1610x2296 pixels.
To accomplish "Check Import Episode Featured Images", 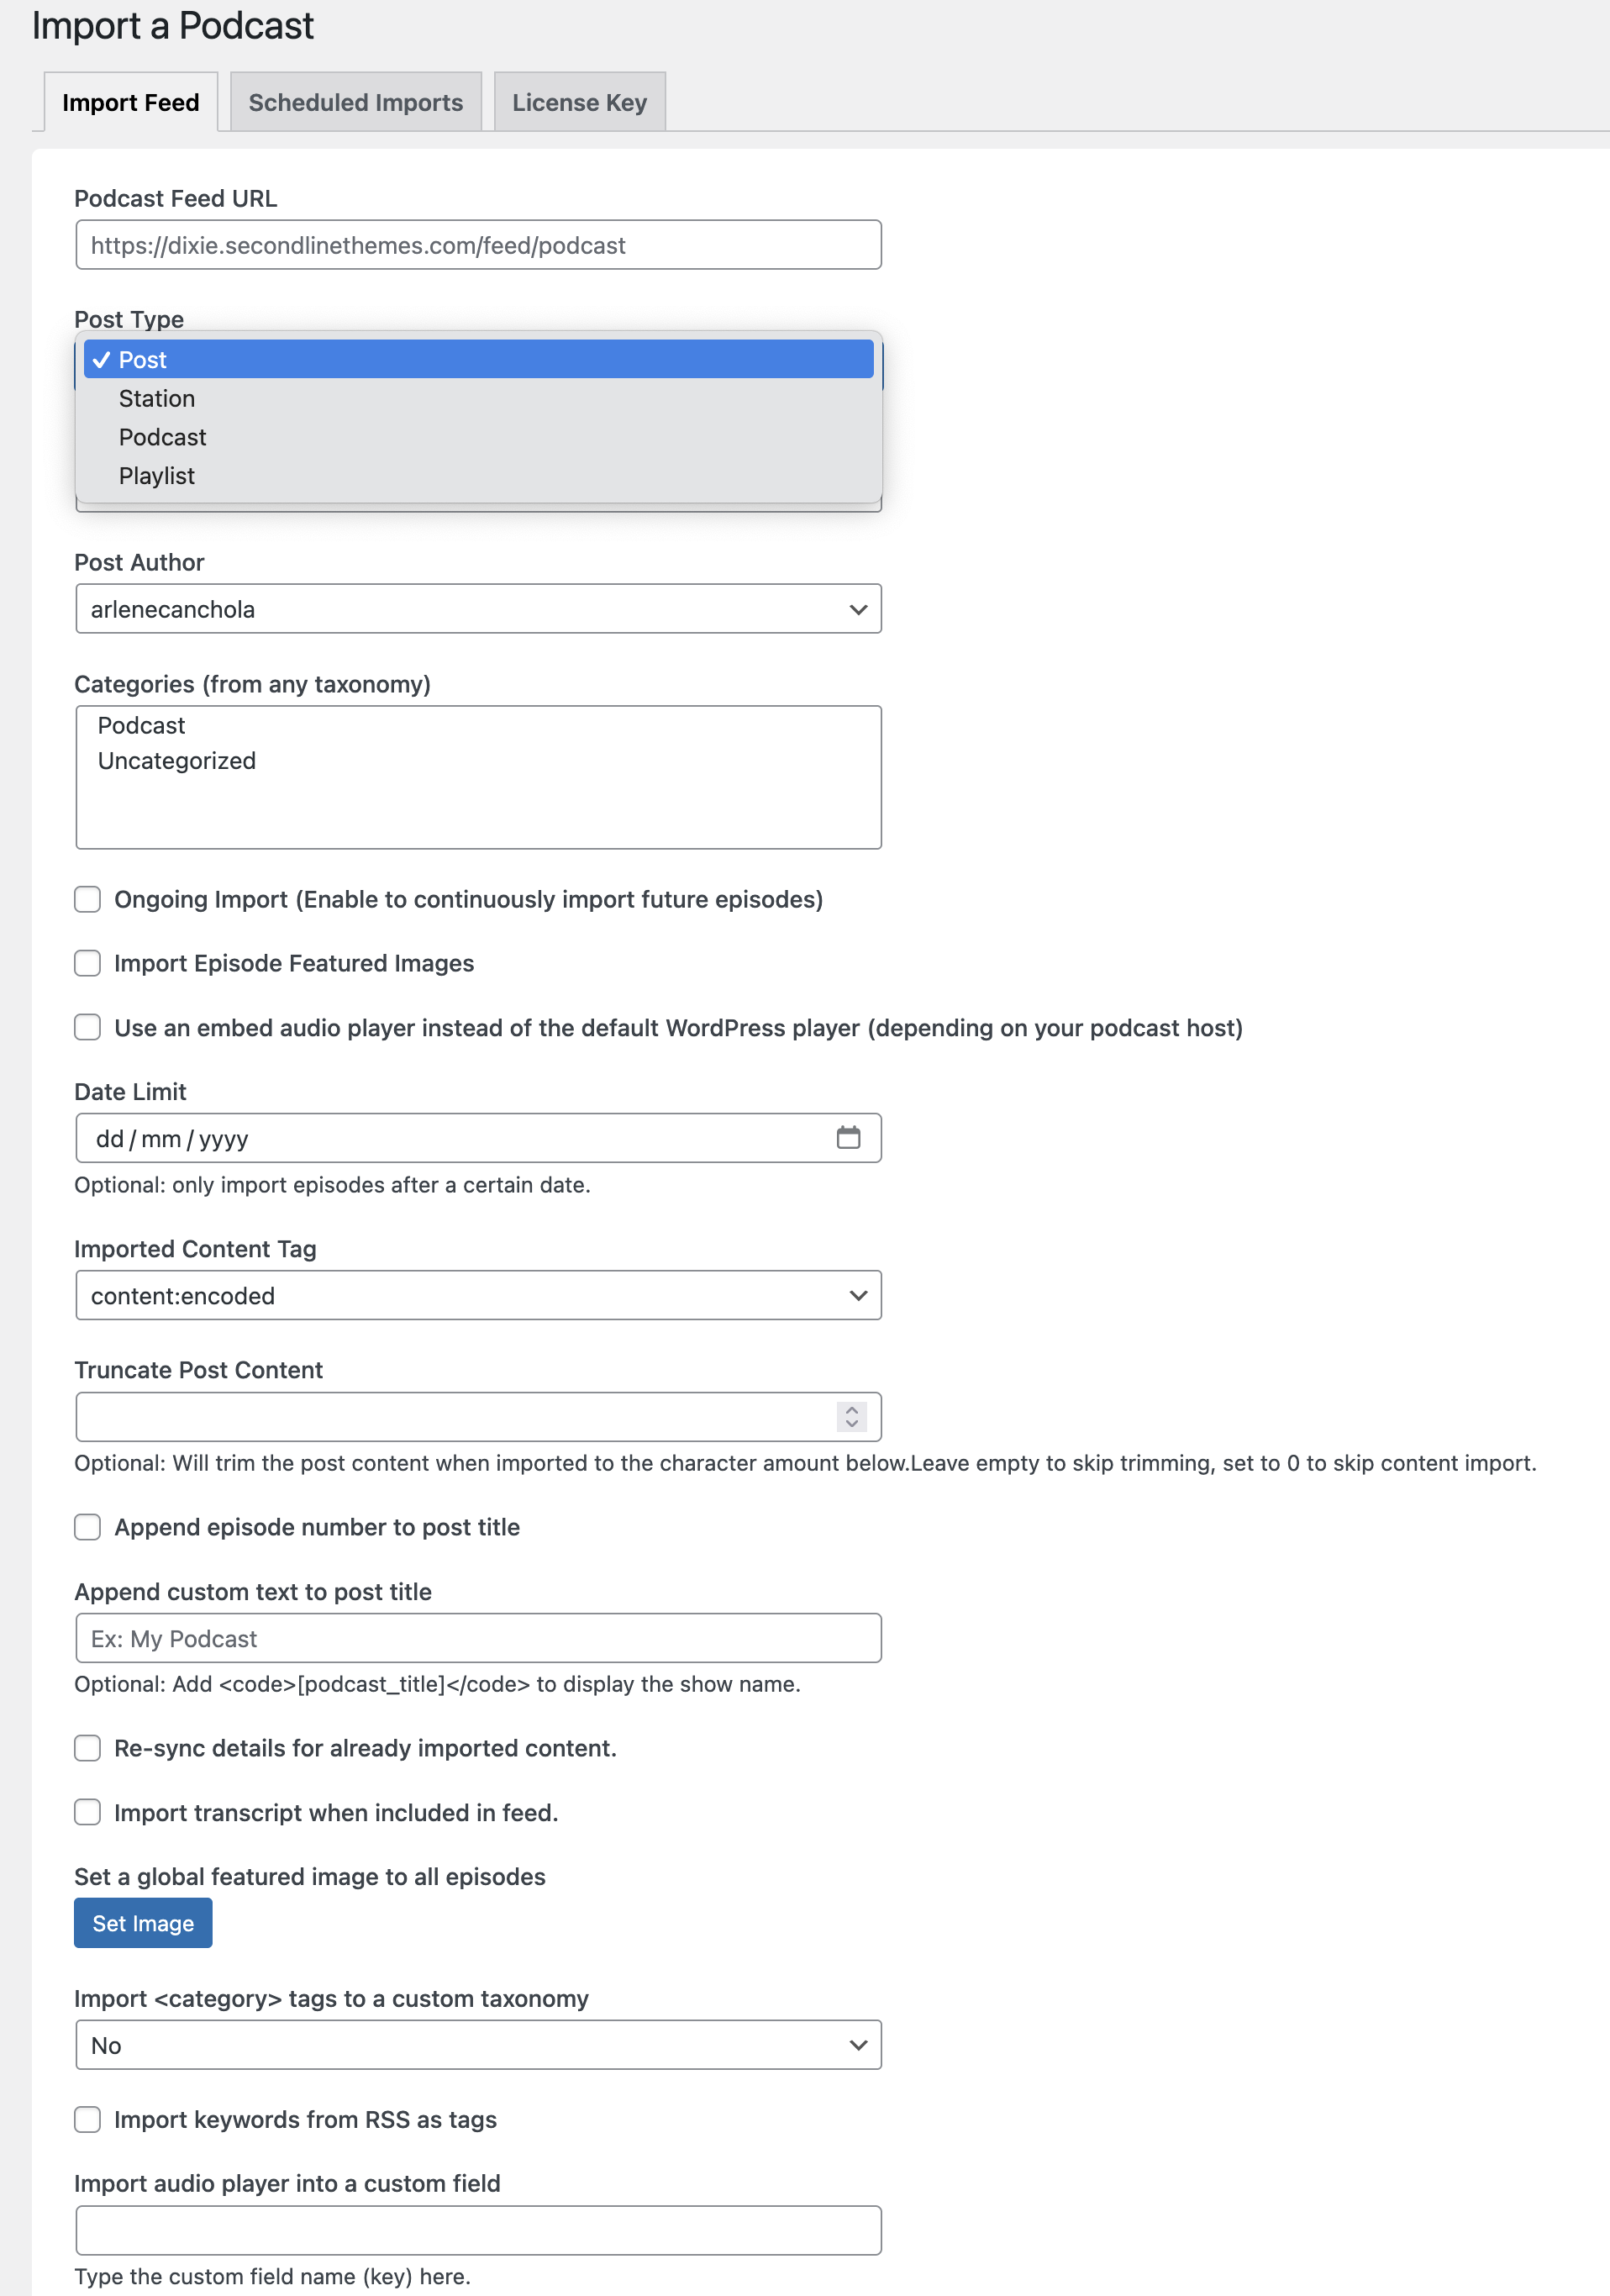I will [x=88, y=964].
